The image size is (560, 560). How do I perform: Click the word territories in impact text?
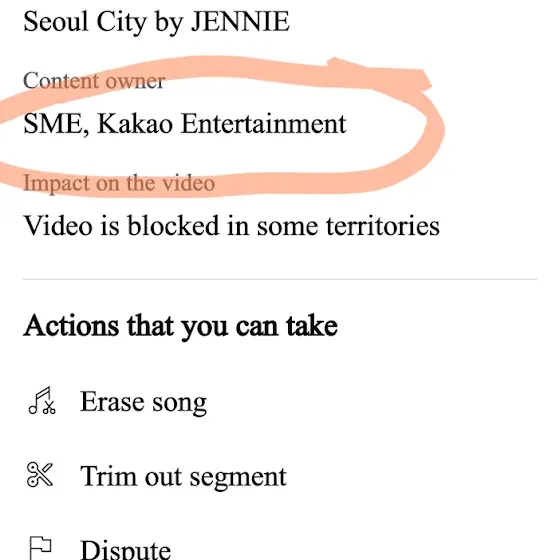click(382, 226)
